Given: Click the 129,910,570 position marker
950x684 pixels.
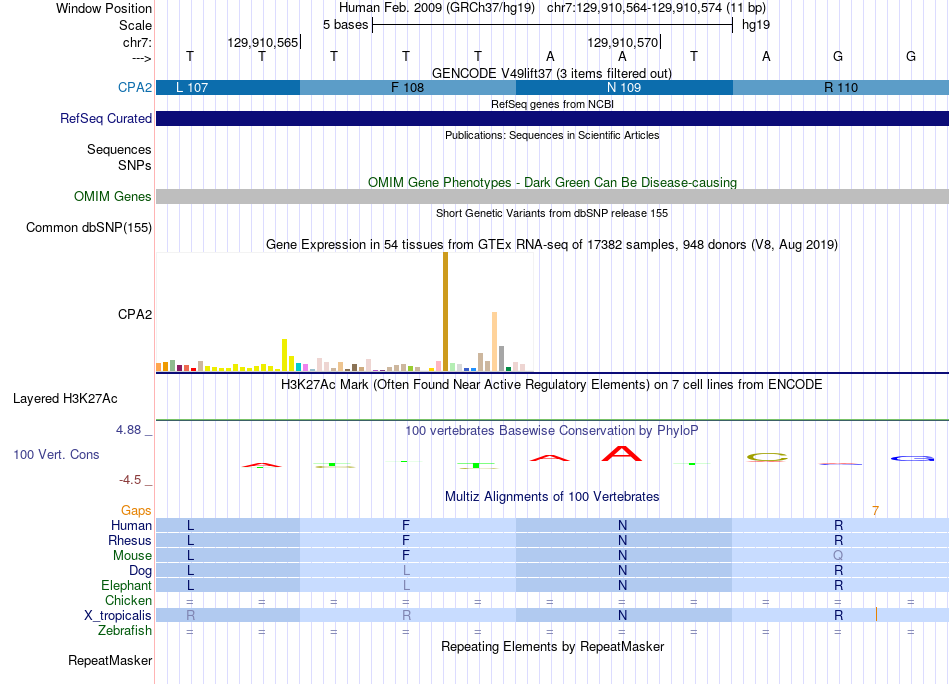Looking at the screenshot, I should click(x=623, y=42).
